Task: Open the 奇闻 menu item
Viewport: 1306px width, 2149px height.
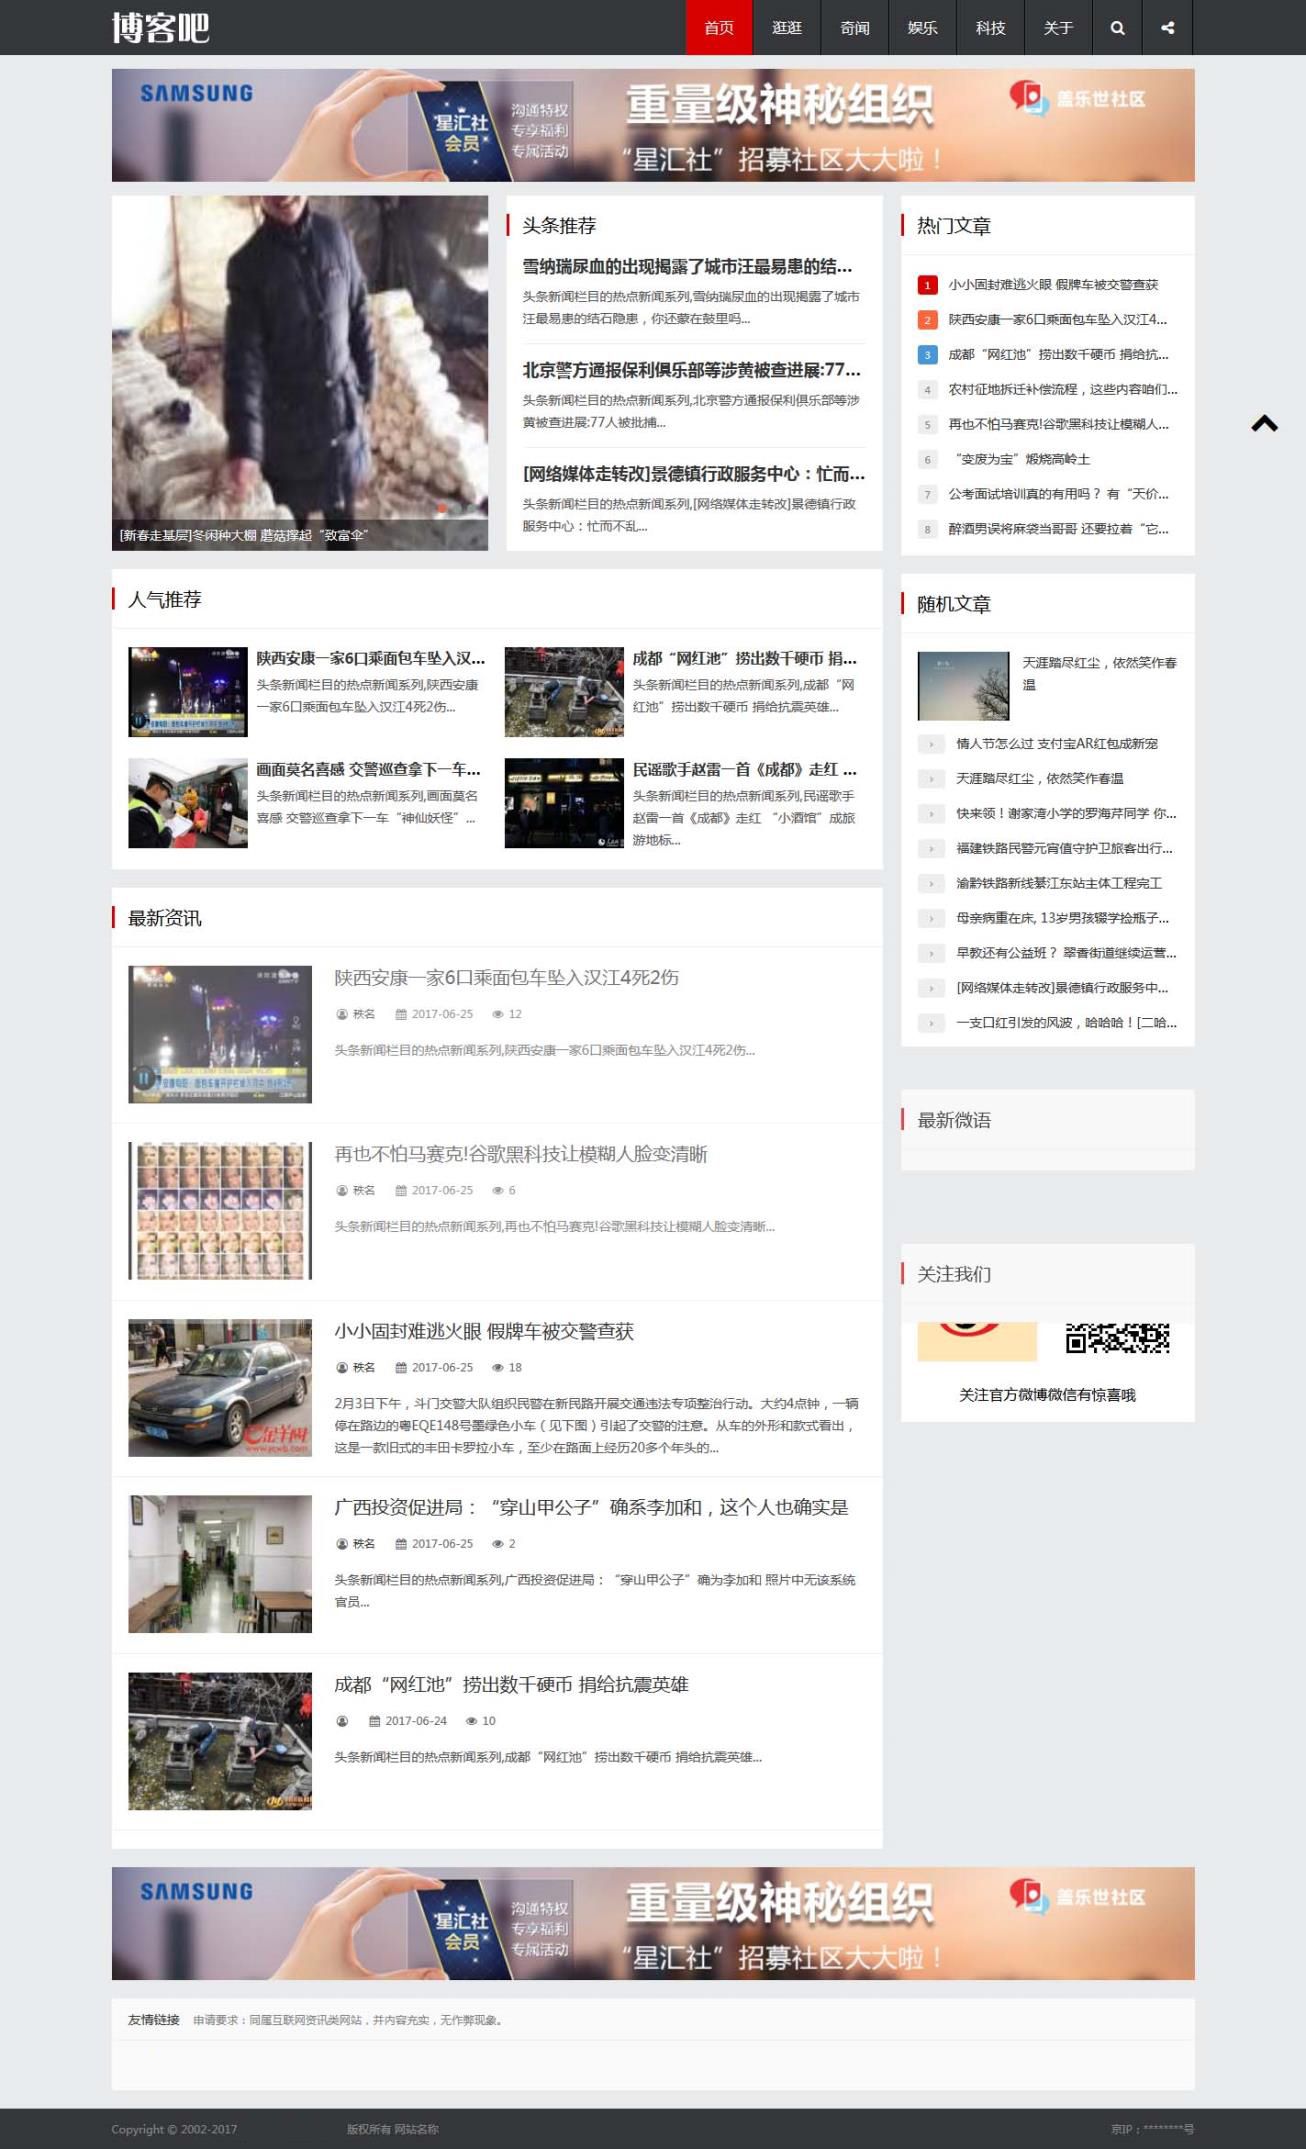Action: [x=855, y=28]
